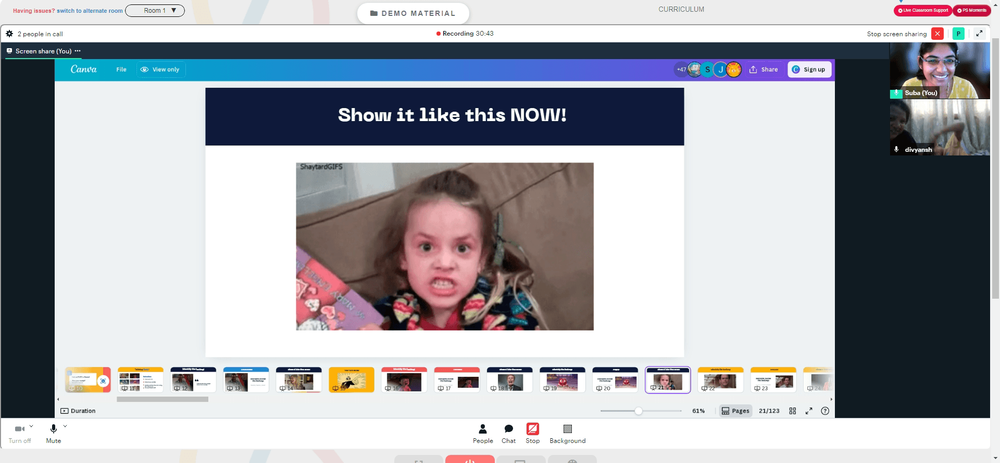Expand microphone options chevron
The height and width of the screenshot is (463, 1000).
65,425
